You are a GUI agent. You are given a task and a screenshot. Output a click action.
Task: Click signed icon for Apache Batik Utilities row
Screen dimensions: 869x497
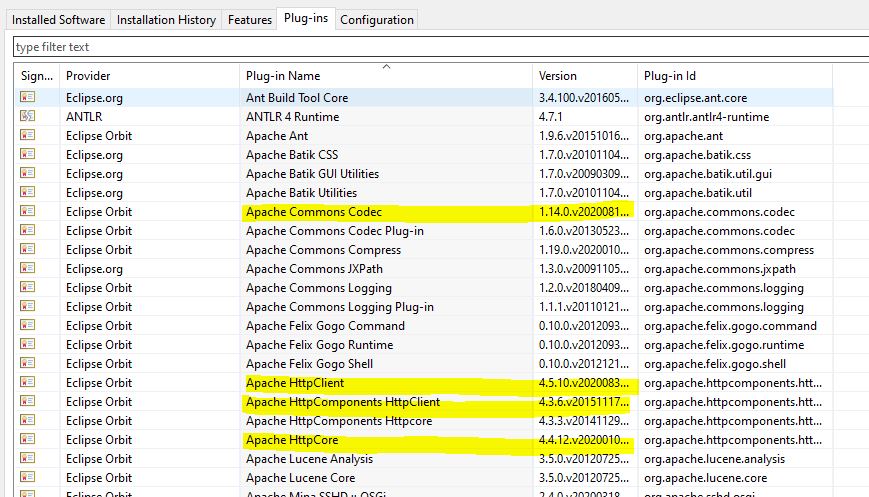[x=28, y=192]
